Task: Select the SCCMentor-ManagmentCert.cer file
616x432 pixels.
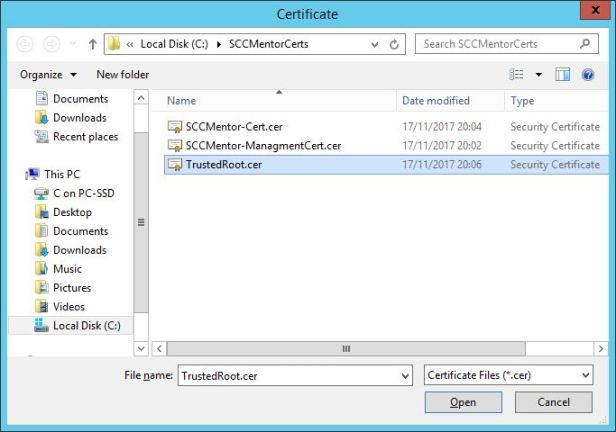Action: click(263, 146)
